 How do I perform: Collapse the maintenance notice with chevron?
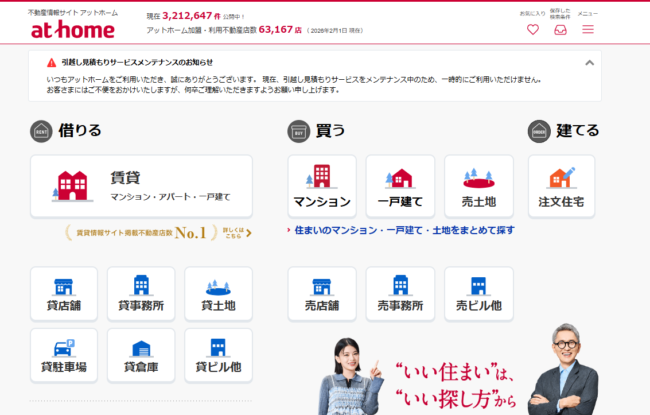point(589,63)
